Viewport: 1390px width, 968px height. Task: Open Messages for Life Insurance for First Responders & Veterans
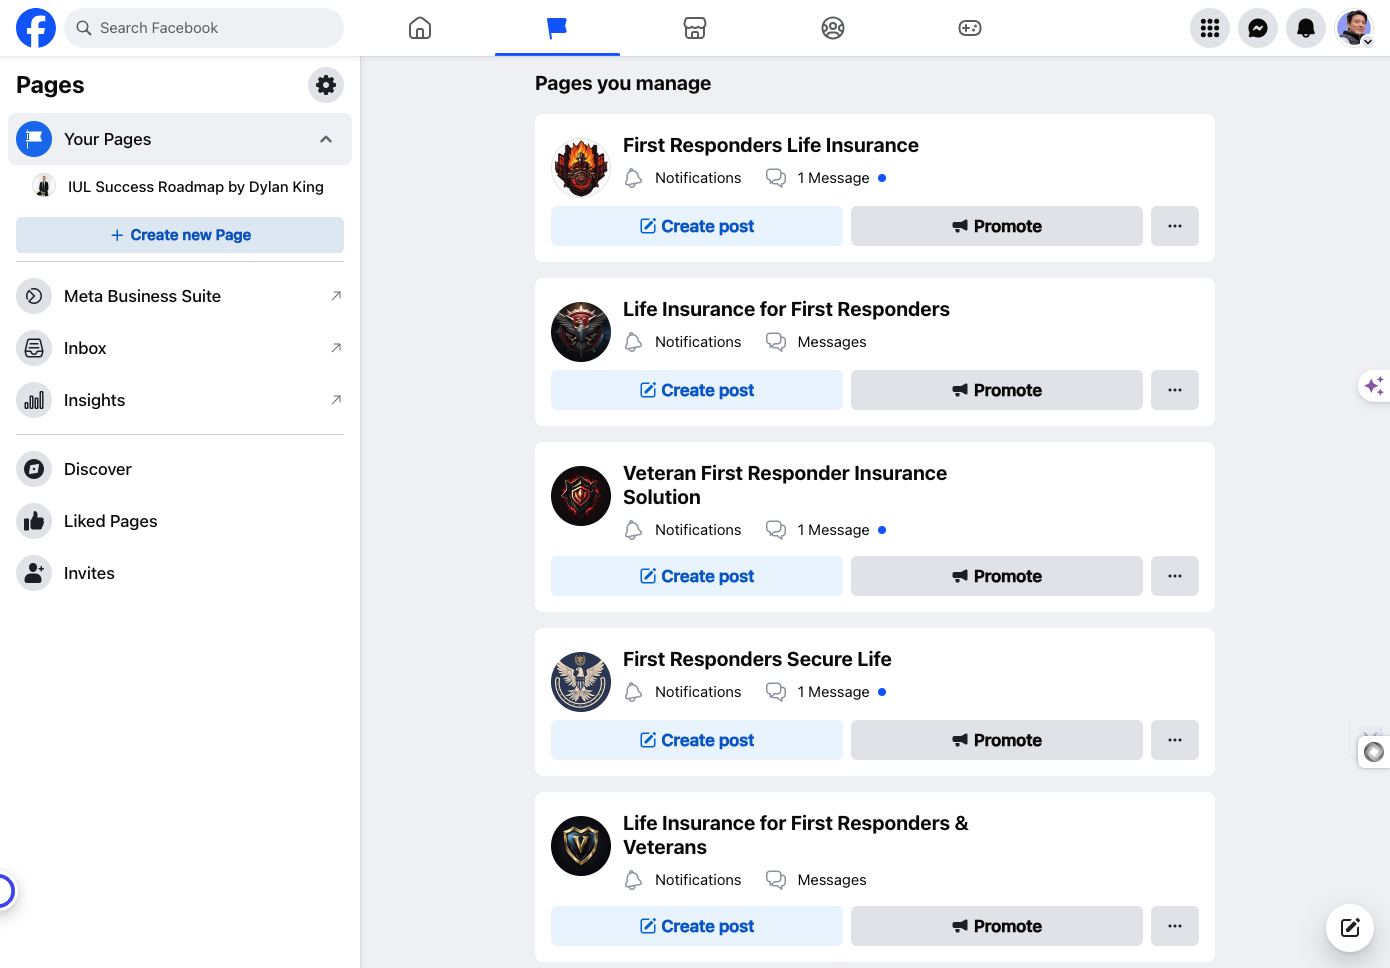pos(816,880)
